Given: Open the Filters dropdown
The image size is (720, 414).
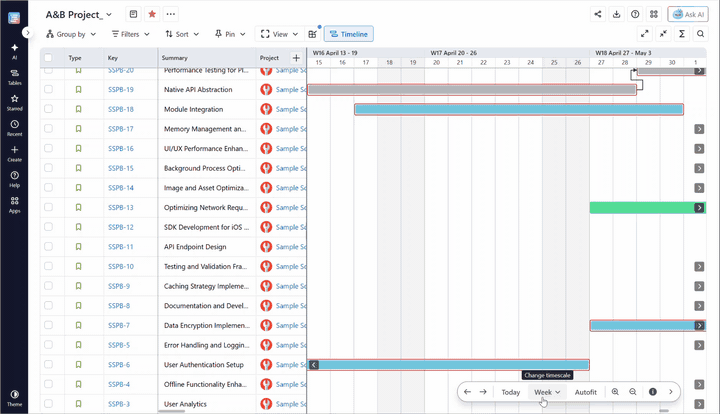Looking at the screenshot, I should [x=131, y=34].
